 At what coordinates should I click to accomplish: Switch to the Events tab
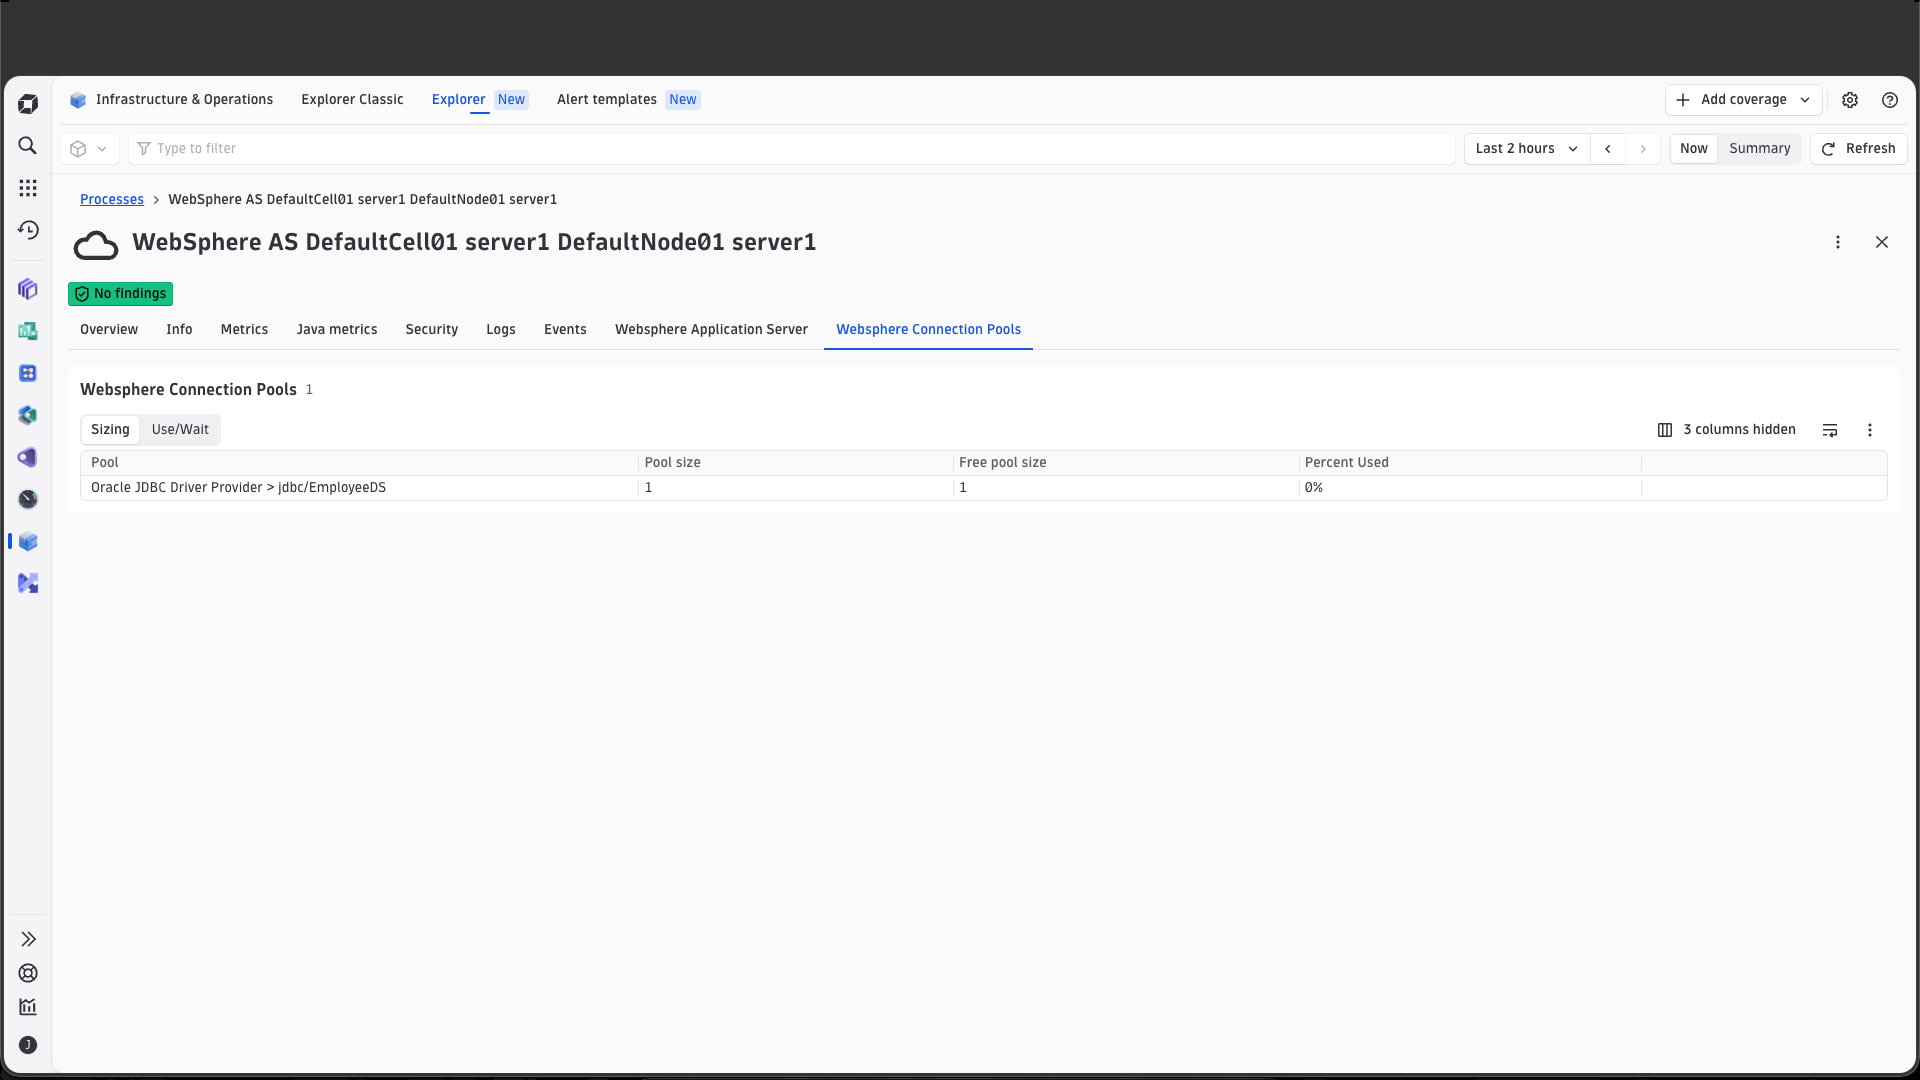click(x=565, y=330)
